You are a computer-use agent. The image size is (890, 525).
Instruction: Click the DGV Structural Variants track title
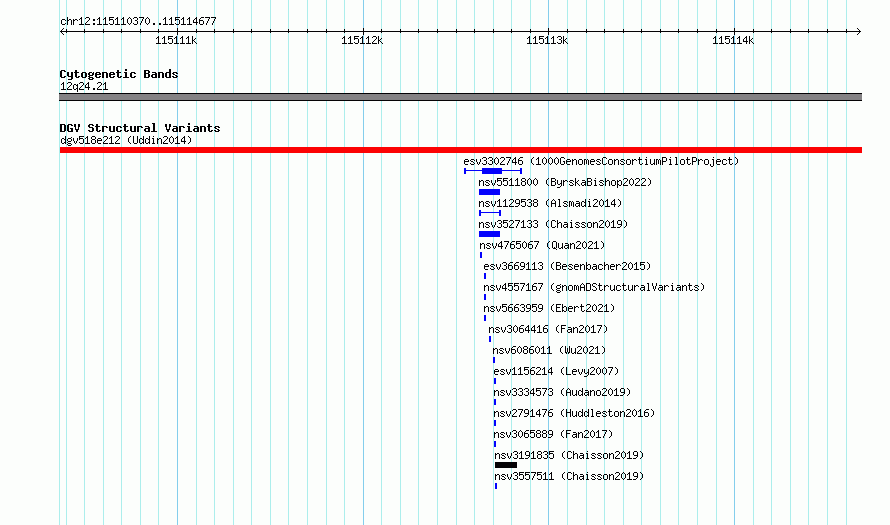(140, 128)
